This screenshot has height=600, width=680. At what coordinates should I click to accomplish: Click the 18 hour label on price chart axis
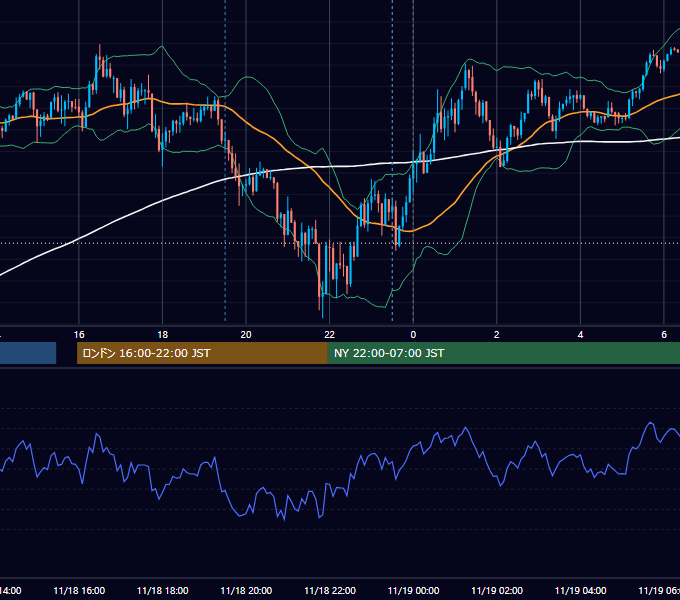(163, 335)
